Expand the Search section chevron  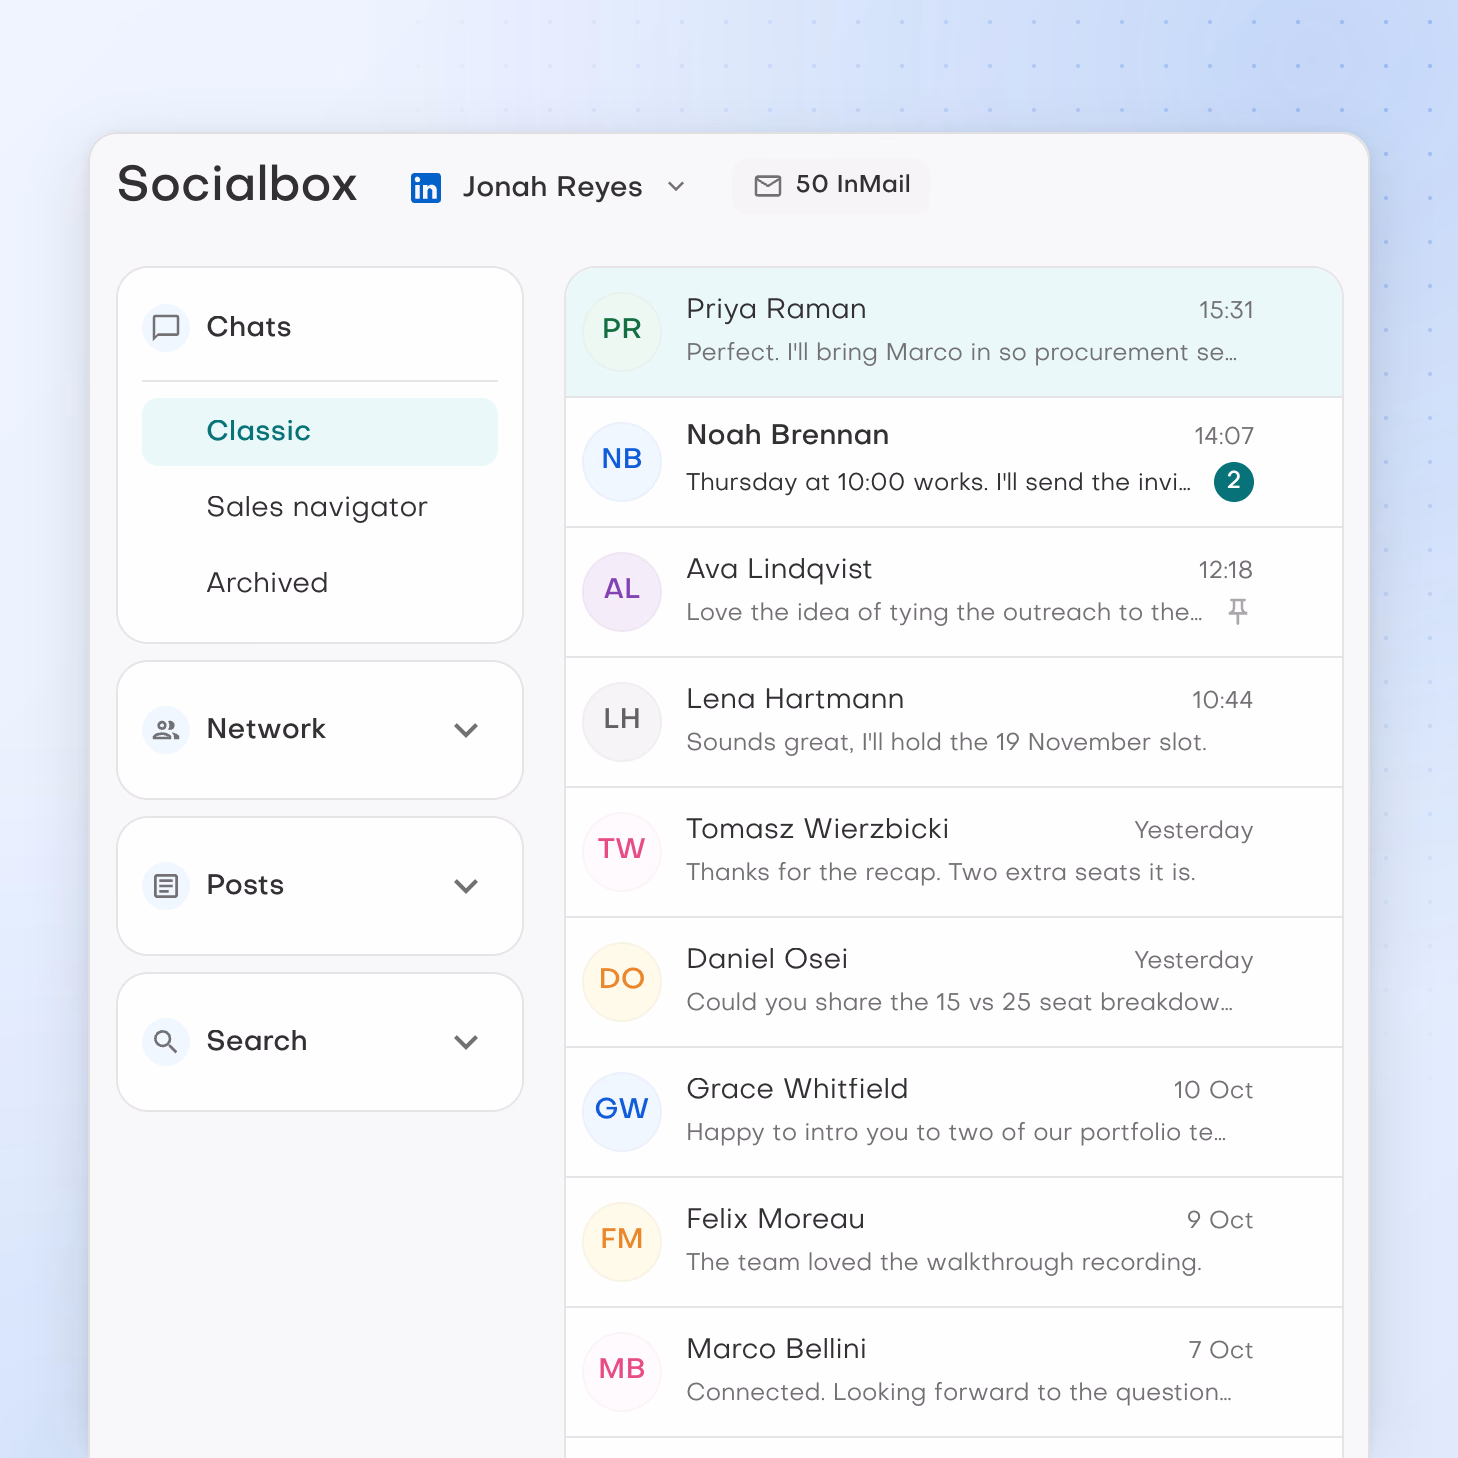pos(466,1042)
